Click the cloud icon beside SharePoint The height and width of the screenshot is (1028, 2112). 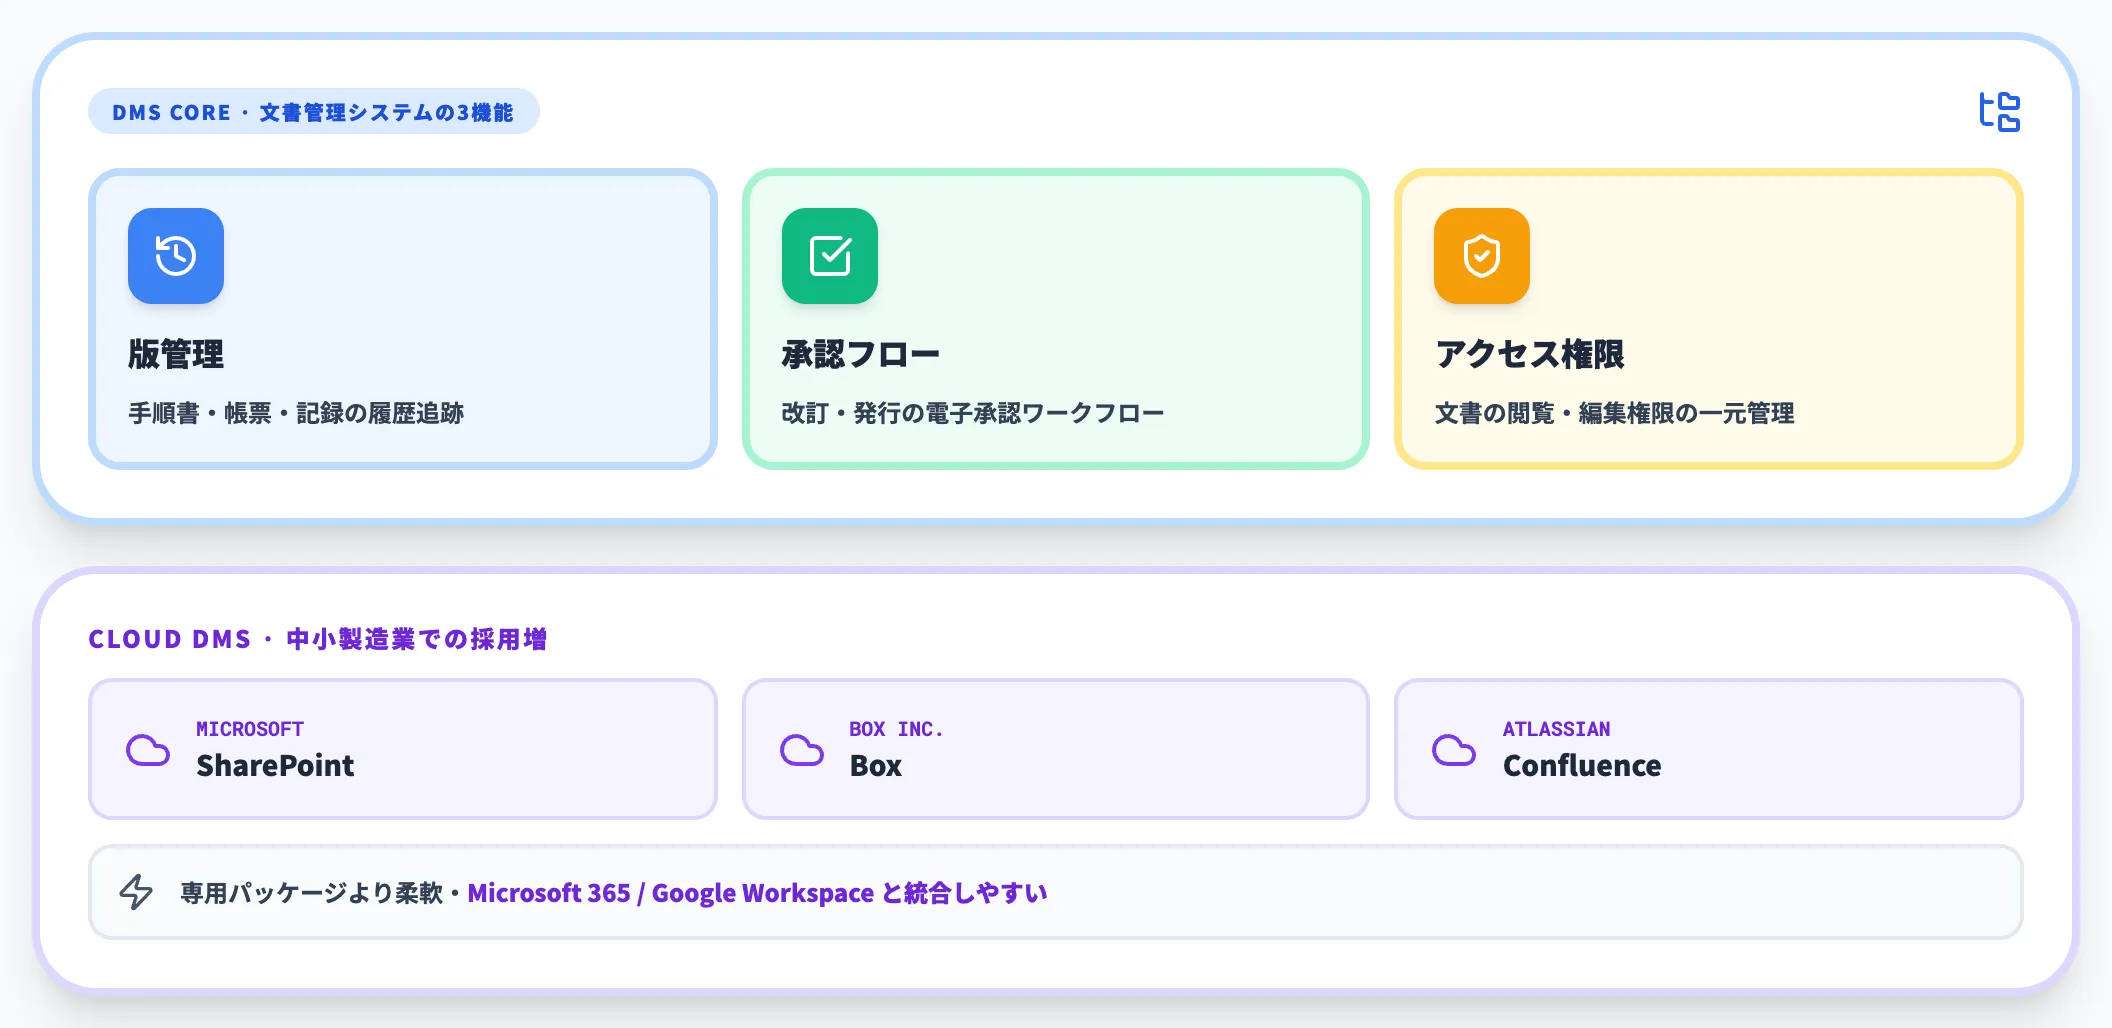click(x=148, y=750)
